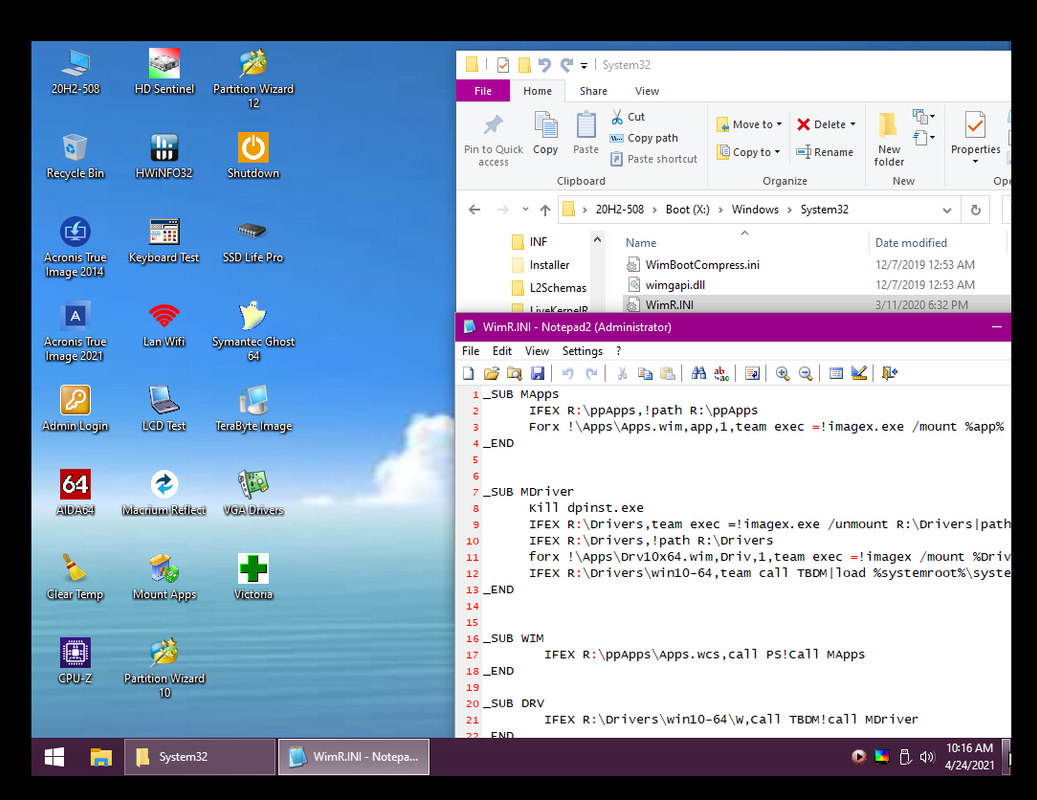The width and height of the screenshot is (1037, 800).
Task: Open the recent locations dropdown chevron
Action: [x=525, y=210]
